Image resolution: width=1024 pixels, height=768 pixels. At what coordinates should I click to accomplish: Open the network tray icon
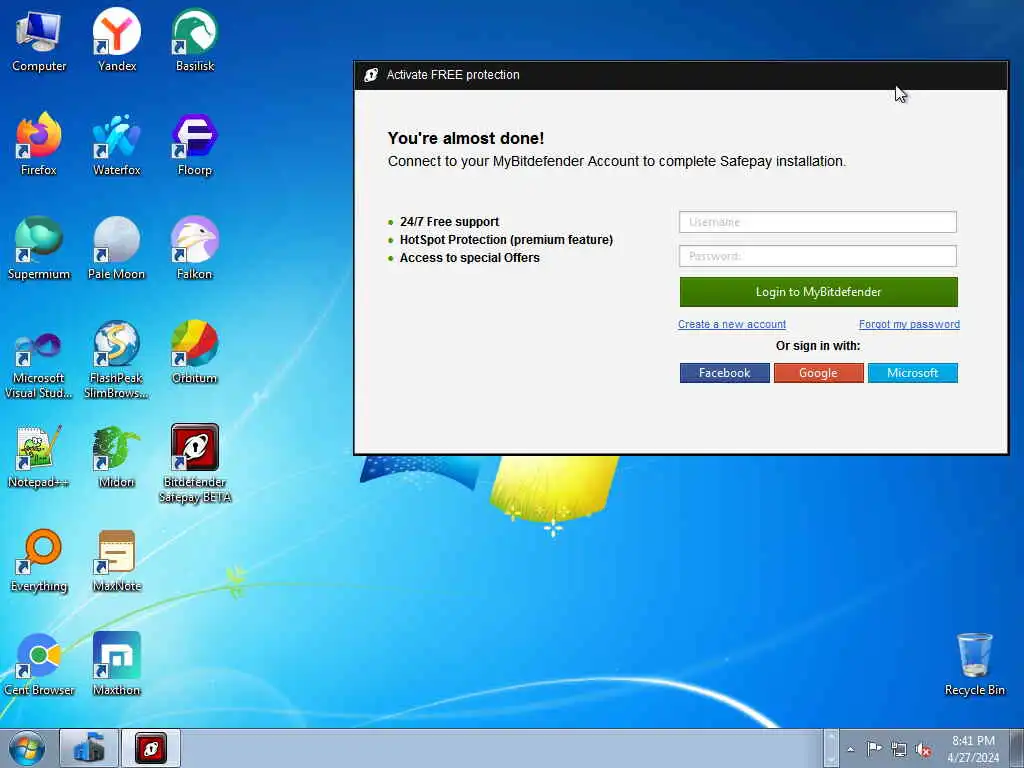pos(899,749)
